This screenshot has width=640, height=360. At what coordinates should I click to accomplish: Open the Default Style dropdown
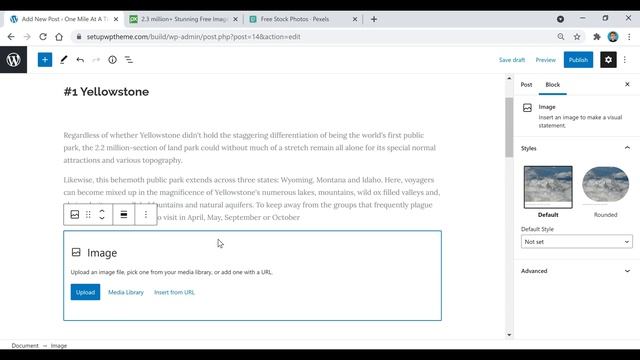pyautogui.click(x=577, y=242)
